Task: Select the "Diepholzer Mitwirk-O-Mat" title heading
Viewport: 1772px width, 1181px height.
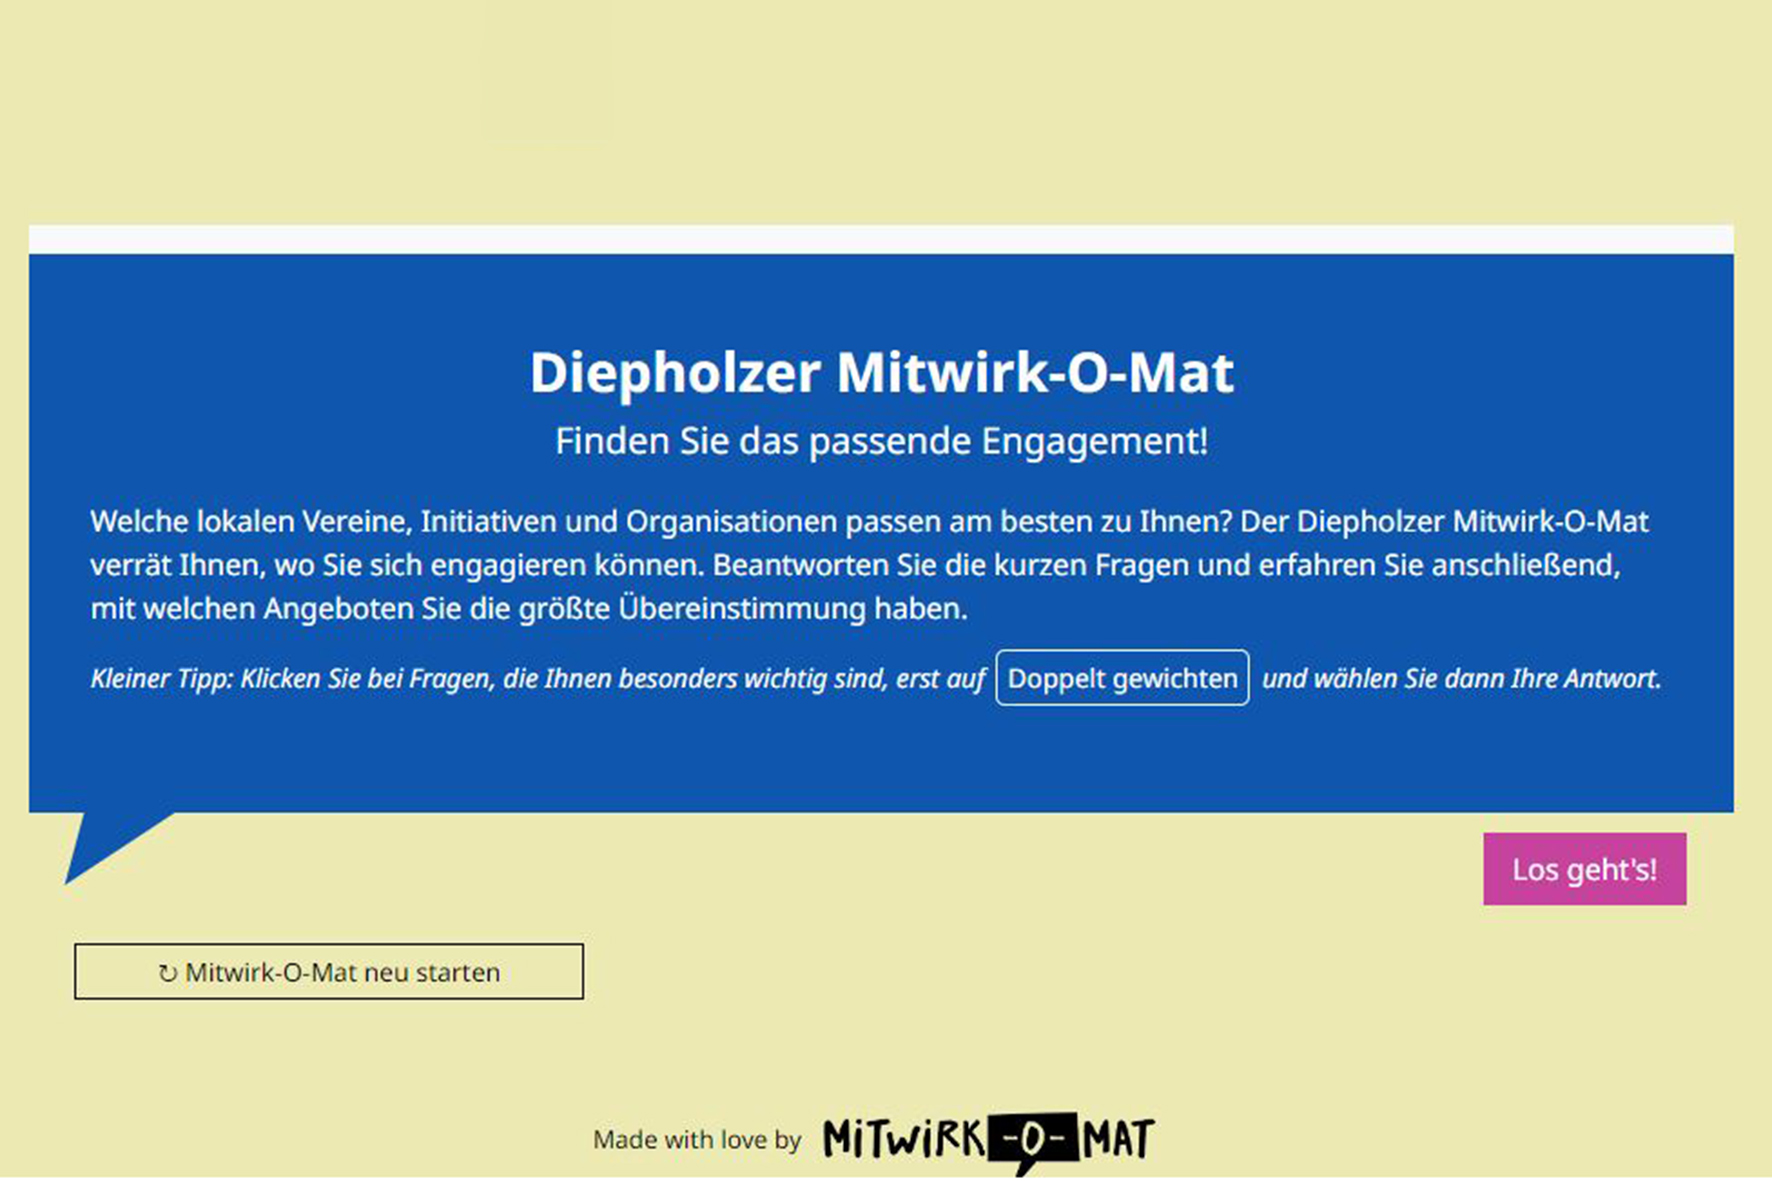Action: tap(883, 372)
